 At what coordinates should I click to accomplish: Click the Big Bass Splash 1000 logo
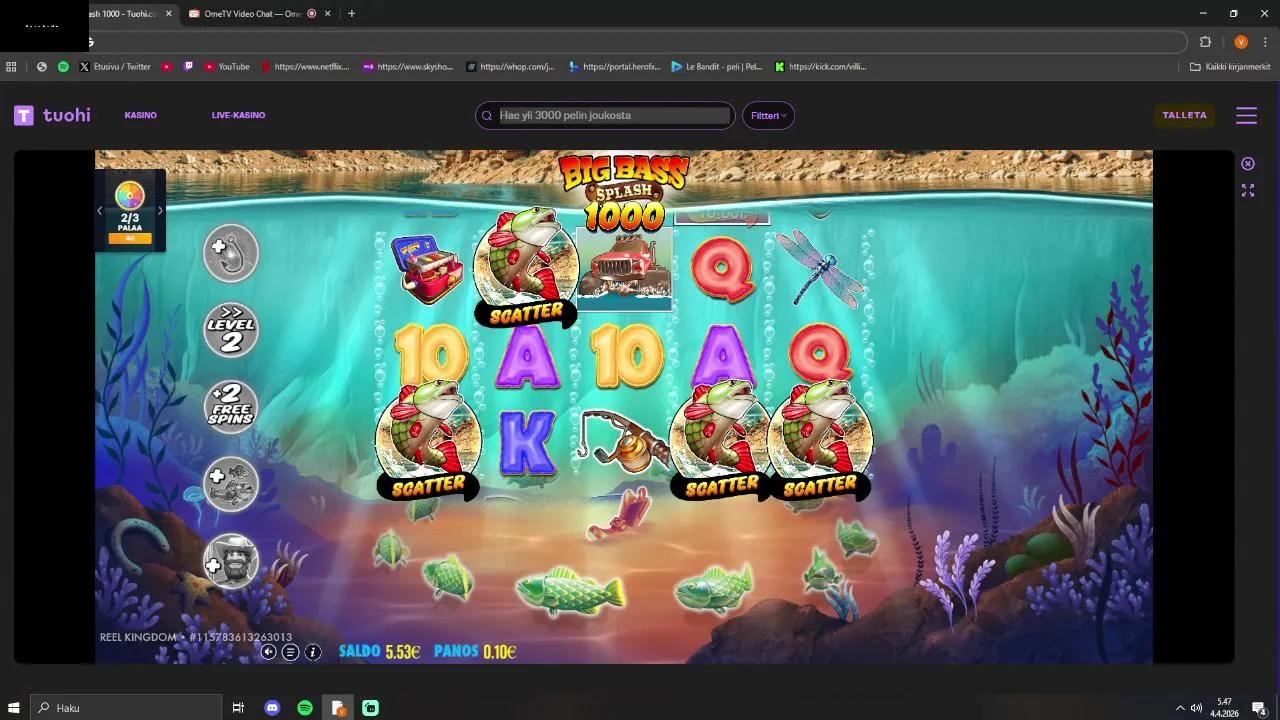pos(624,192)
